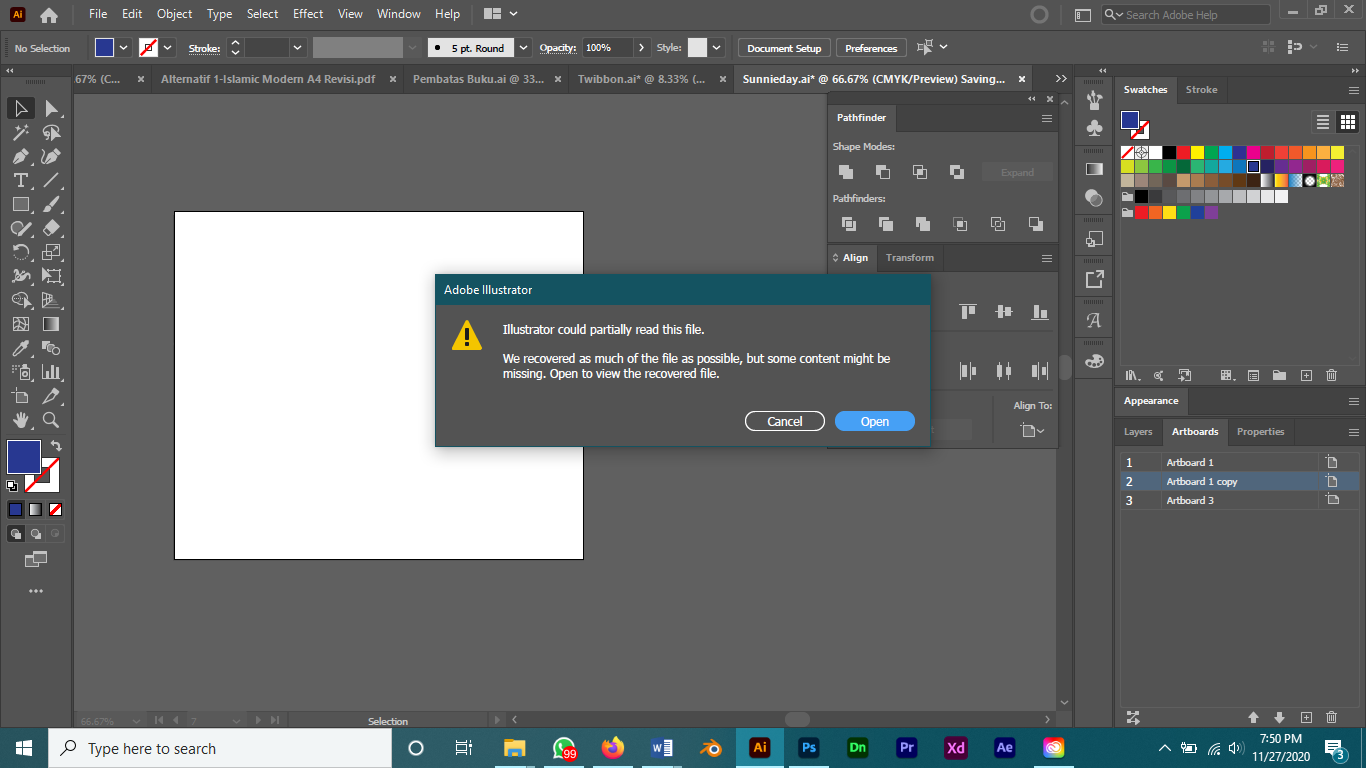Screen dimensions: 1366x768
Task: Select the Paintbrush tool
Action: pos(52,204)
